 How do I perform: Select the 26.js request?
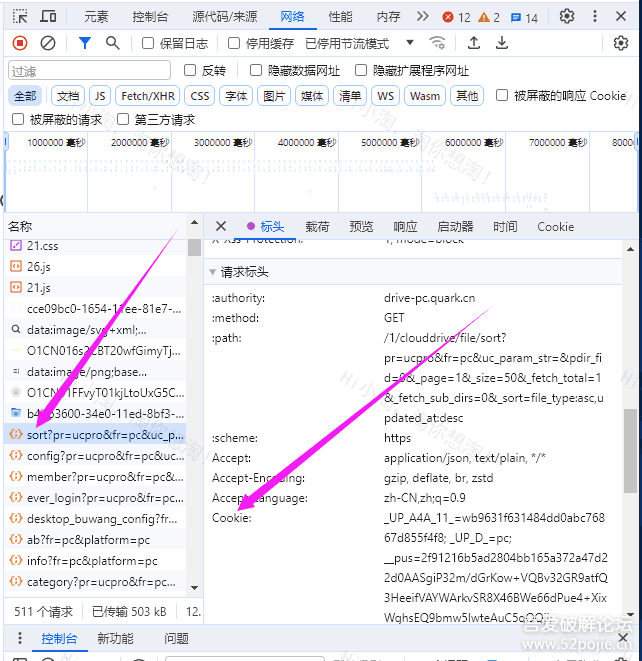point(95,266)
